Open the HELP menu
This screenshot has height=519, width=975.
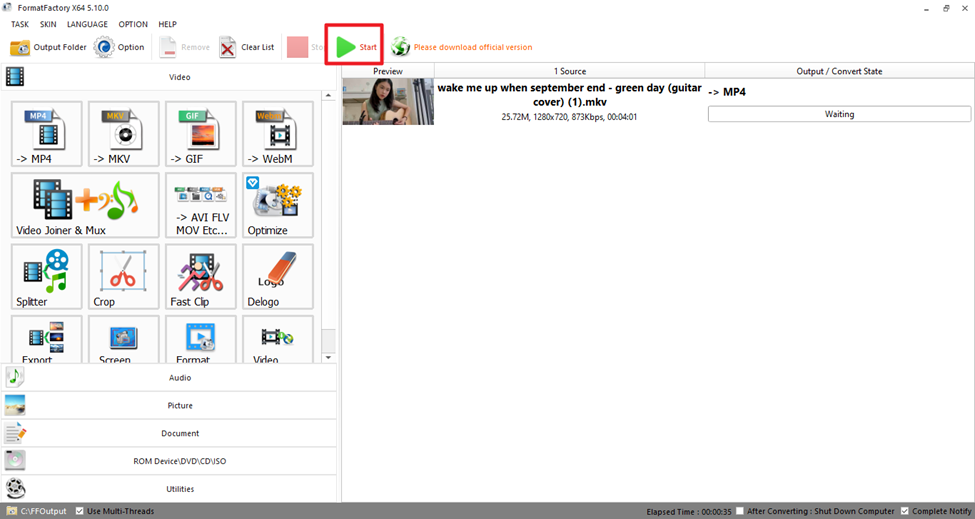click(x=167, y=24)
